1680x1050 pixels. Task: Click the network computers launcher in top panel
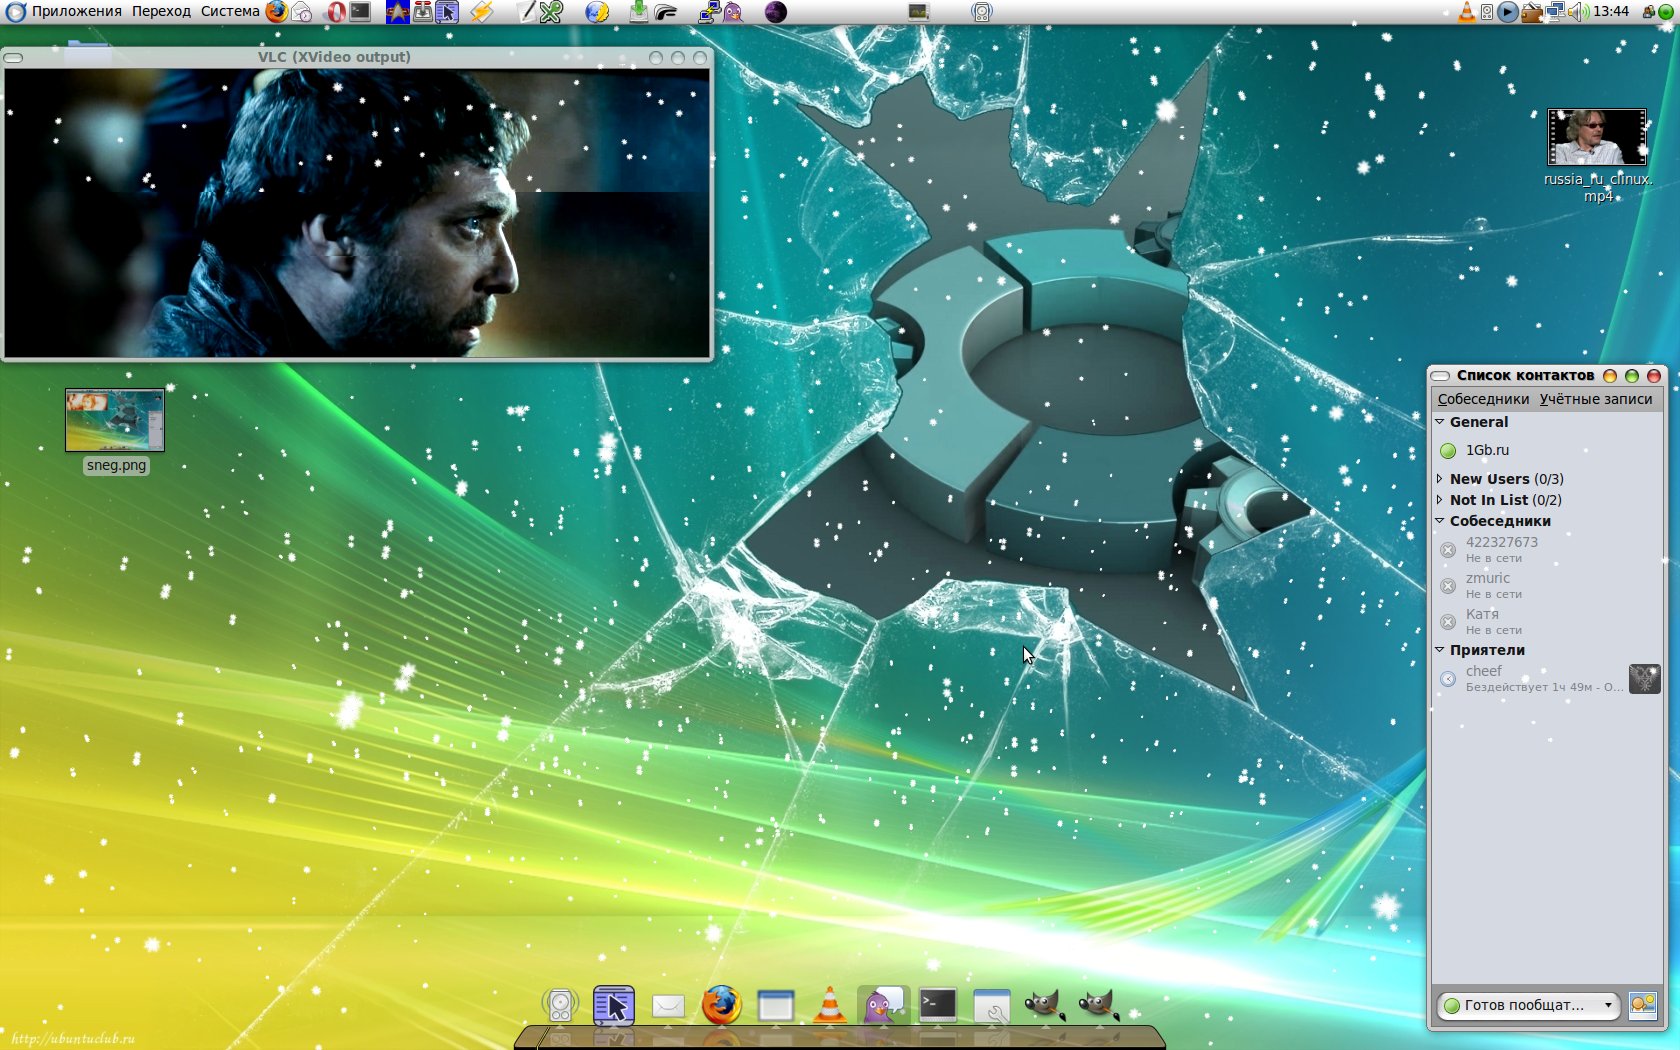pyautogui.click(x=709, y=12)
